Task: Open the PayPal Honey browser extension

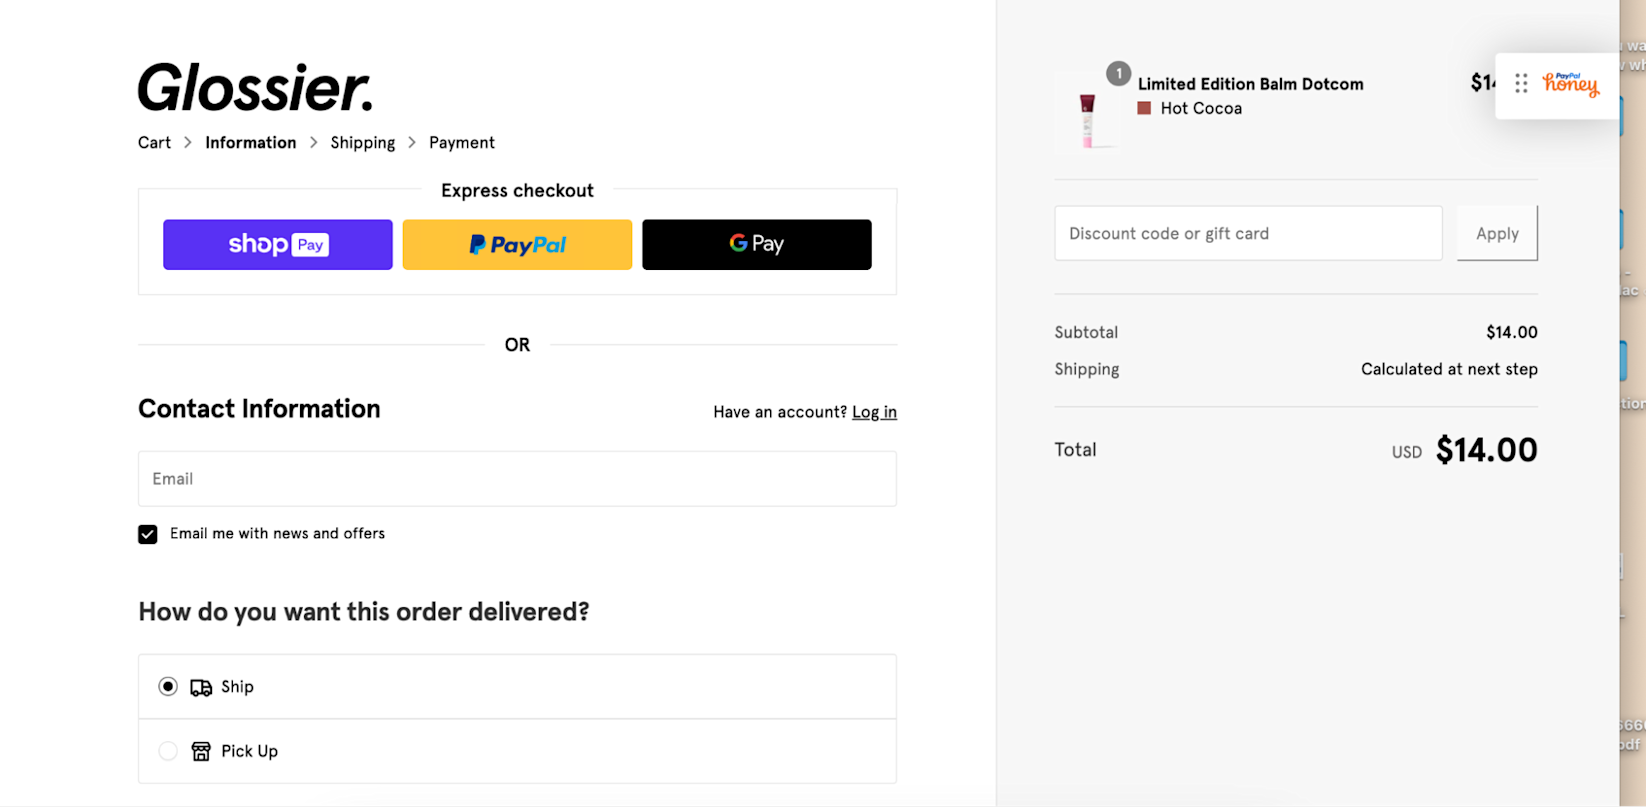Action: (x=1570, y=85)
